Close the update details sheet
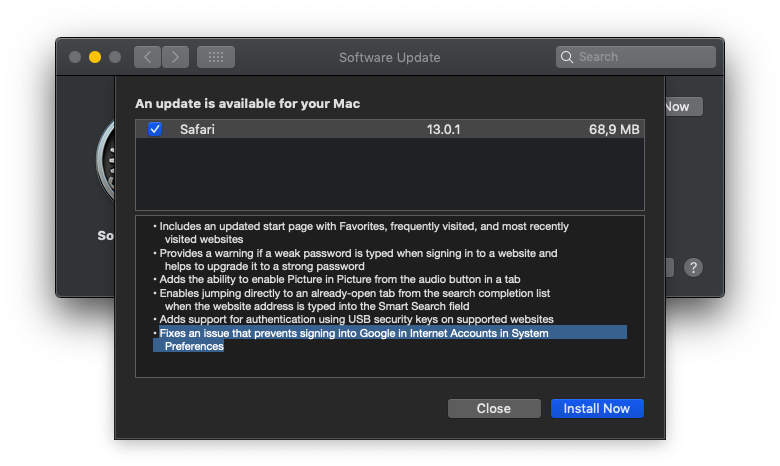 494,408
